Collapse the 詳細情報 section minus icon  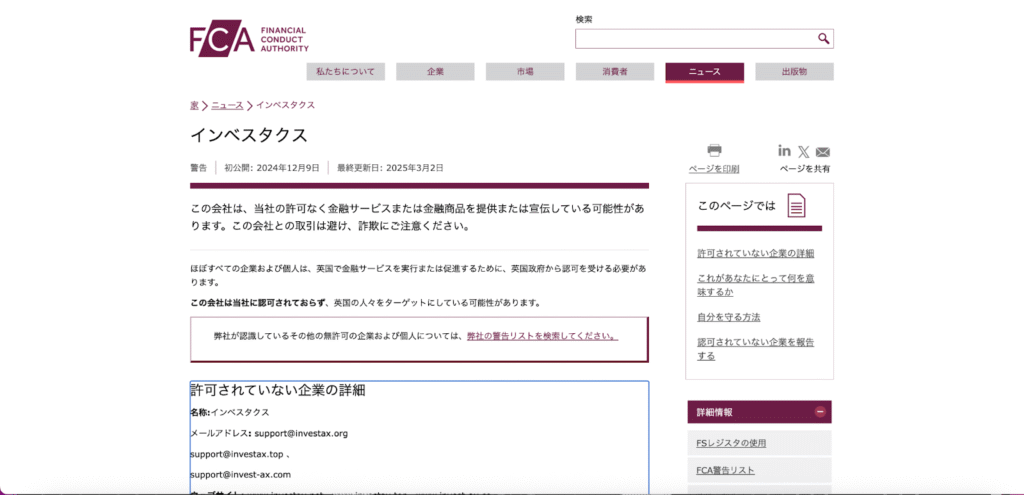[820, 412]
